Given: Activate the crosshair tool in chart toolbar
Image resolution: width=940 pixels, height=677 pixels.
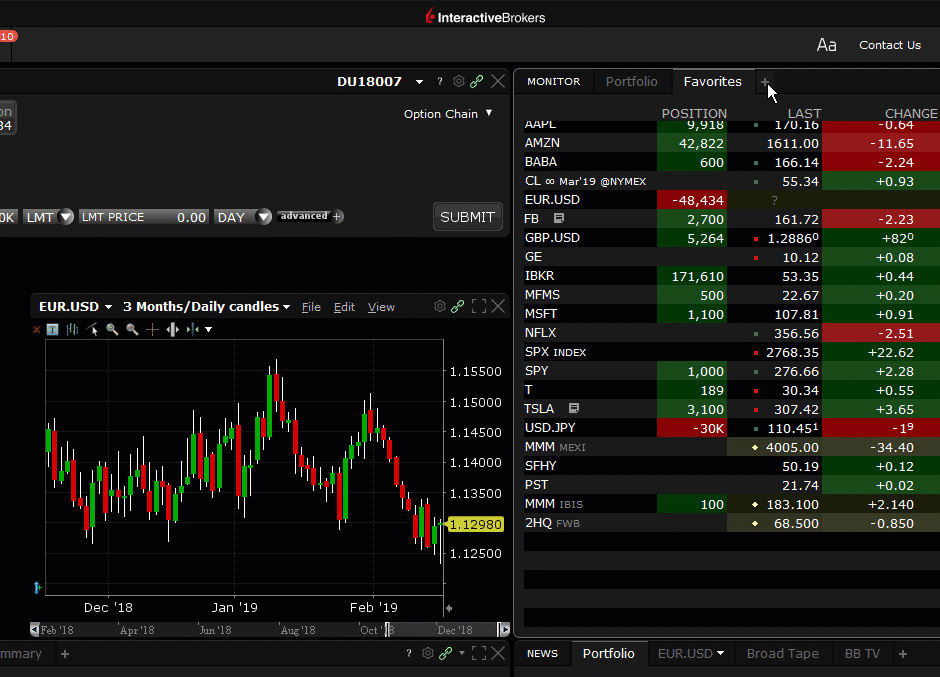Looking at the screenshot, I should (x=152, y=329).
